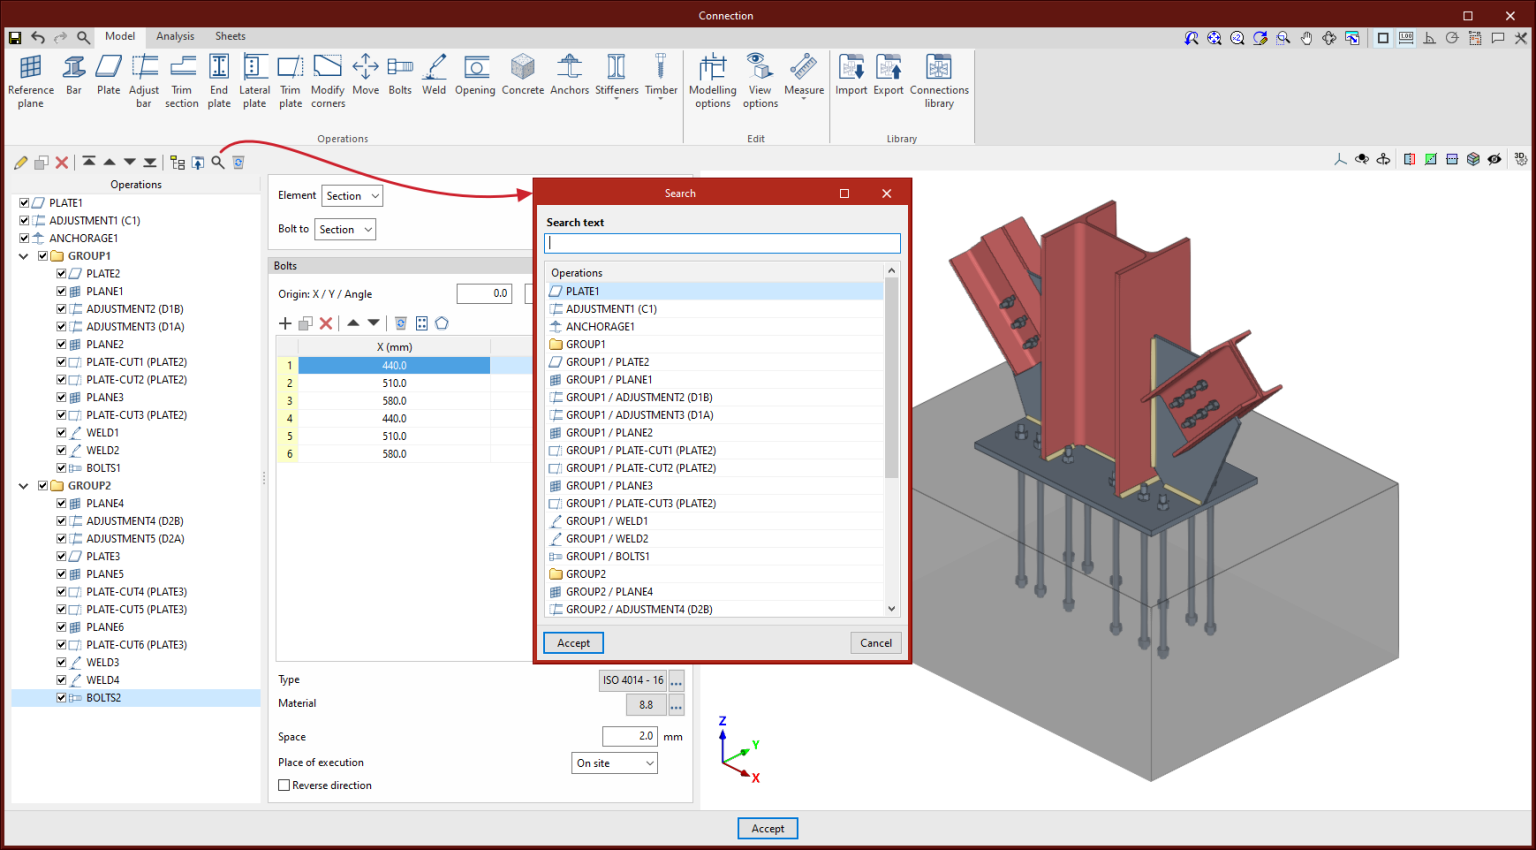Click the Search text input field
Viewport: 1536px width, 850px height.
coord(721,243)
